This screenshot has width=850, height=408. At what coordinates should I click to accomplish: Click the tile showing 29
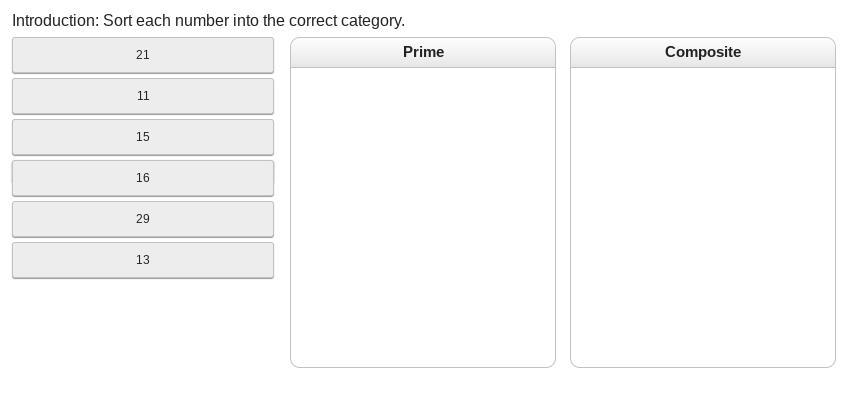tap(143, 219)
